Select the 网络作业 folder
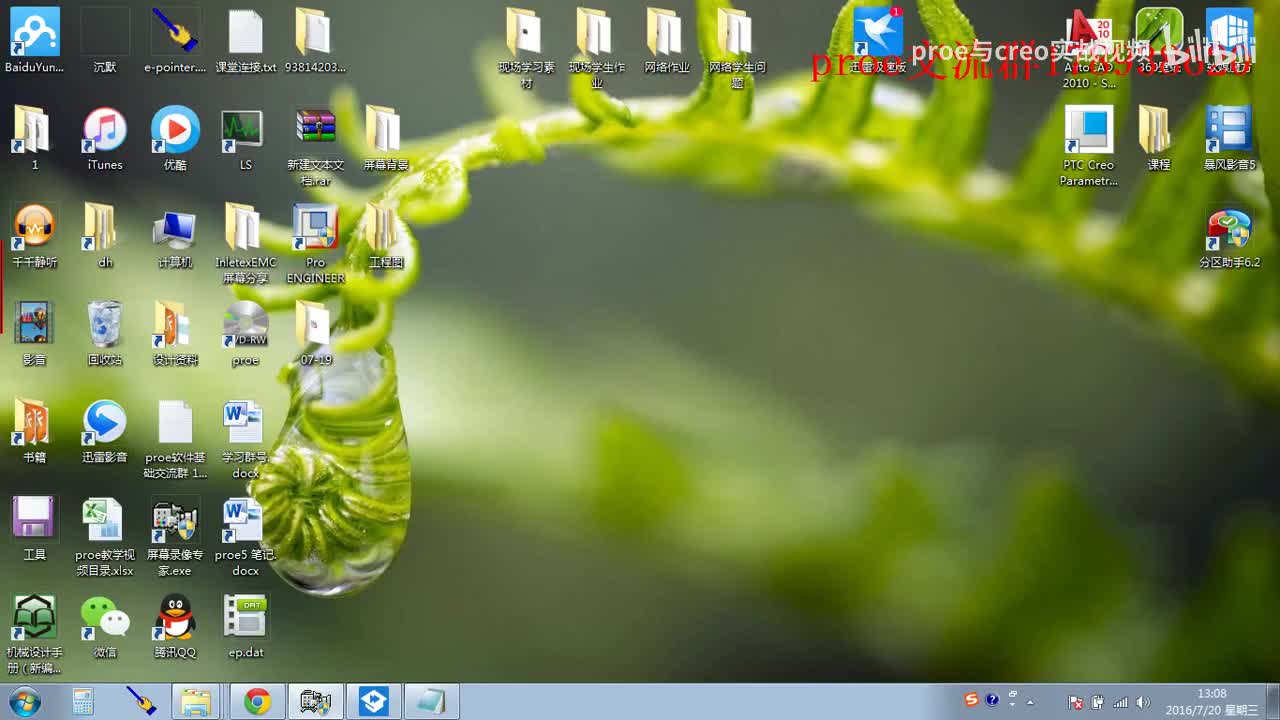 (667, 40)
